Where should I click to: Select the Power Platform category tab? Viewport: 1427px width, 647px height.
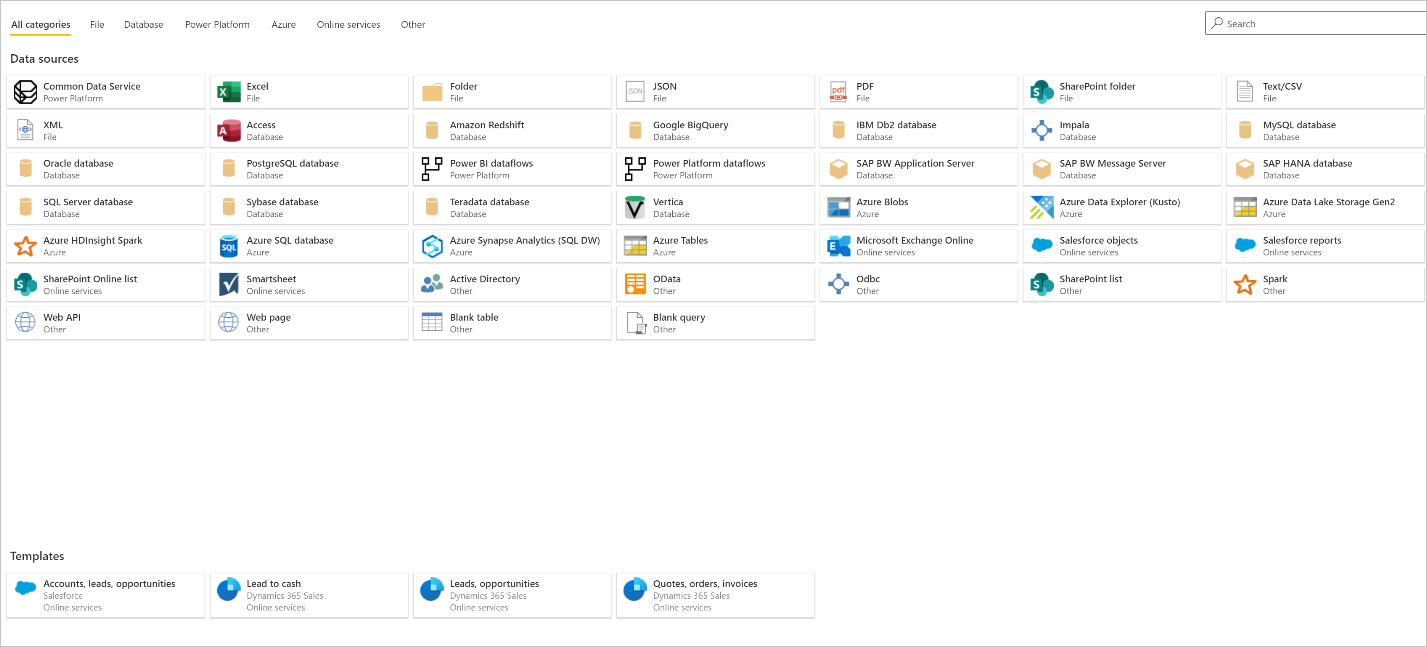coord(217,25)
